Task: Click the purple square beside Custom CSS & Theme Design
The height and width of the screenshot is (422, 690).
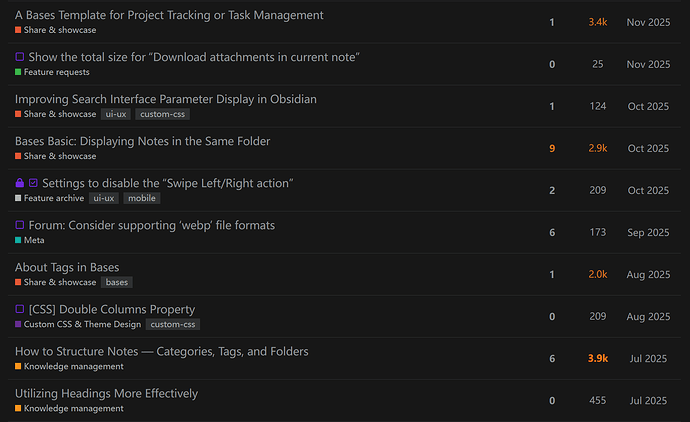Action: tap(18, 324)
